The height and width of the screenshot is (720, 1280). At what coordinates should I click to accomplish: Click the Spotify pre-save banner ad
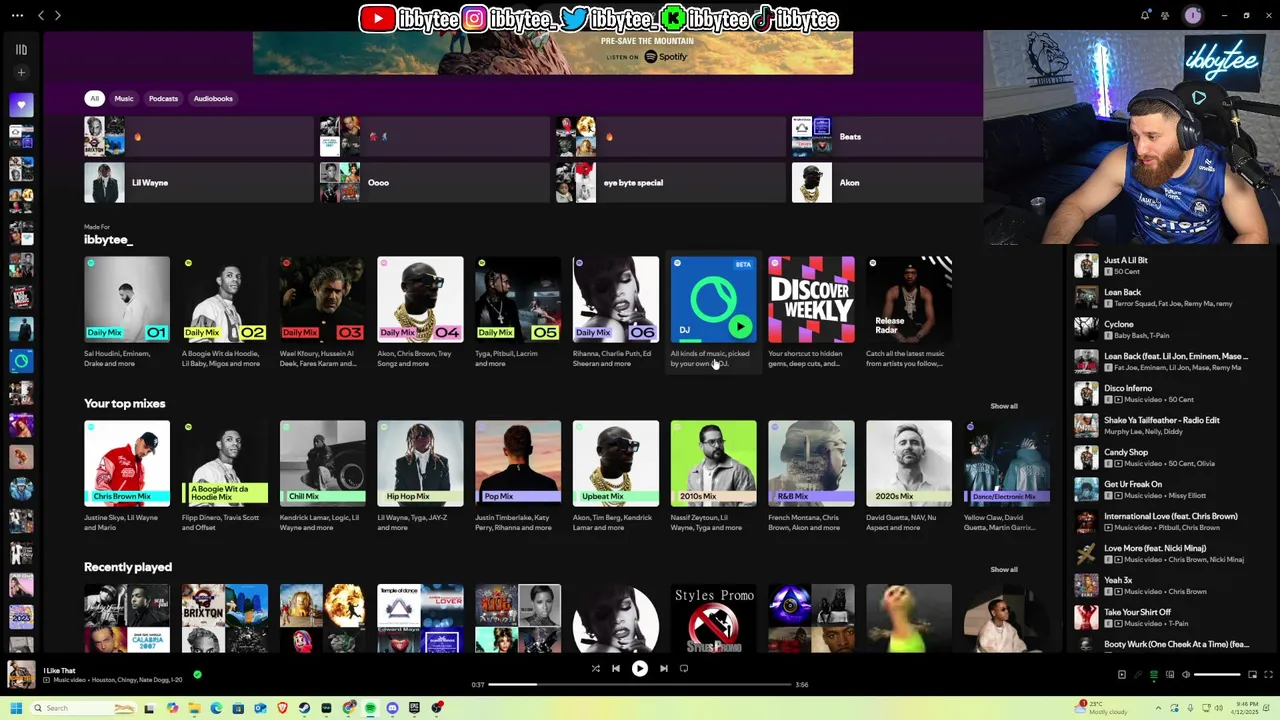553,53
